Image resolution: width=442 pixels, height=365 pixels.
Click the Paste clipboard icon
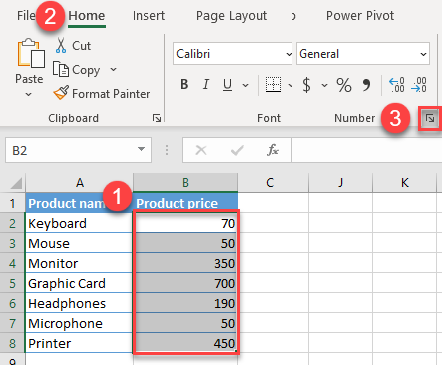click(31, 53)
